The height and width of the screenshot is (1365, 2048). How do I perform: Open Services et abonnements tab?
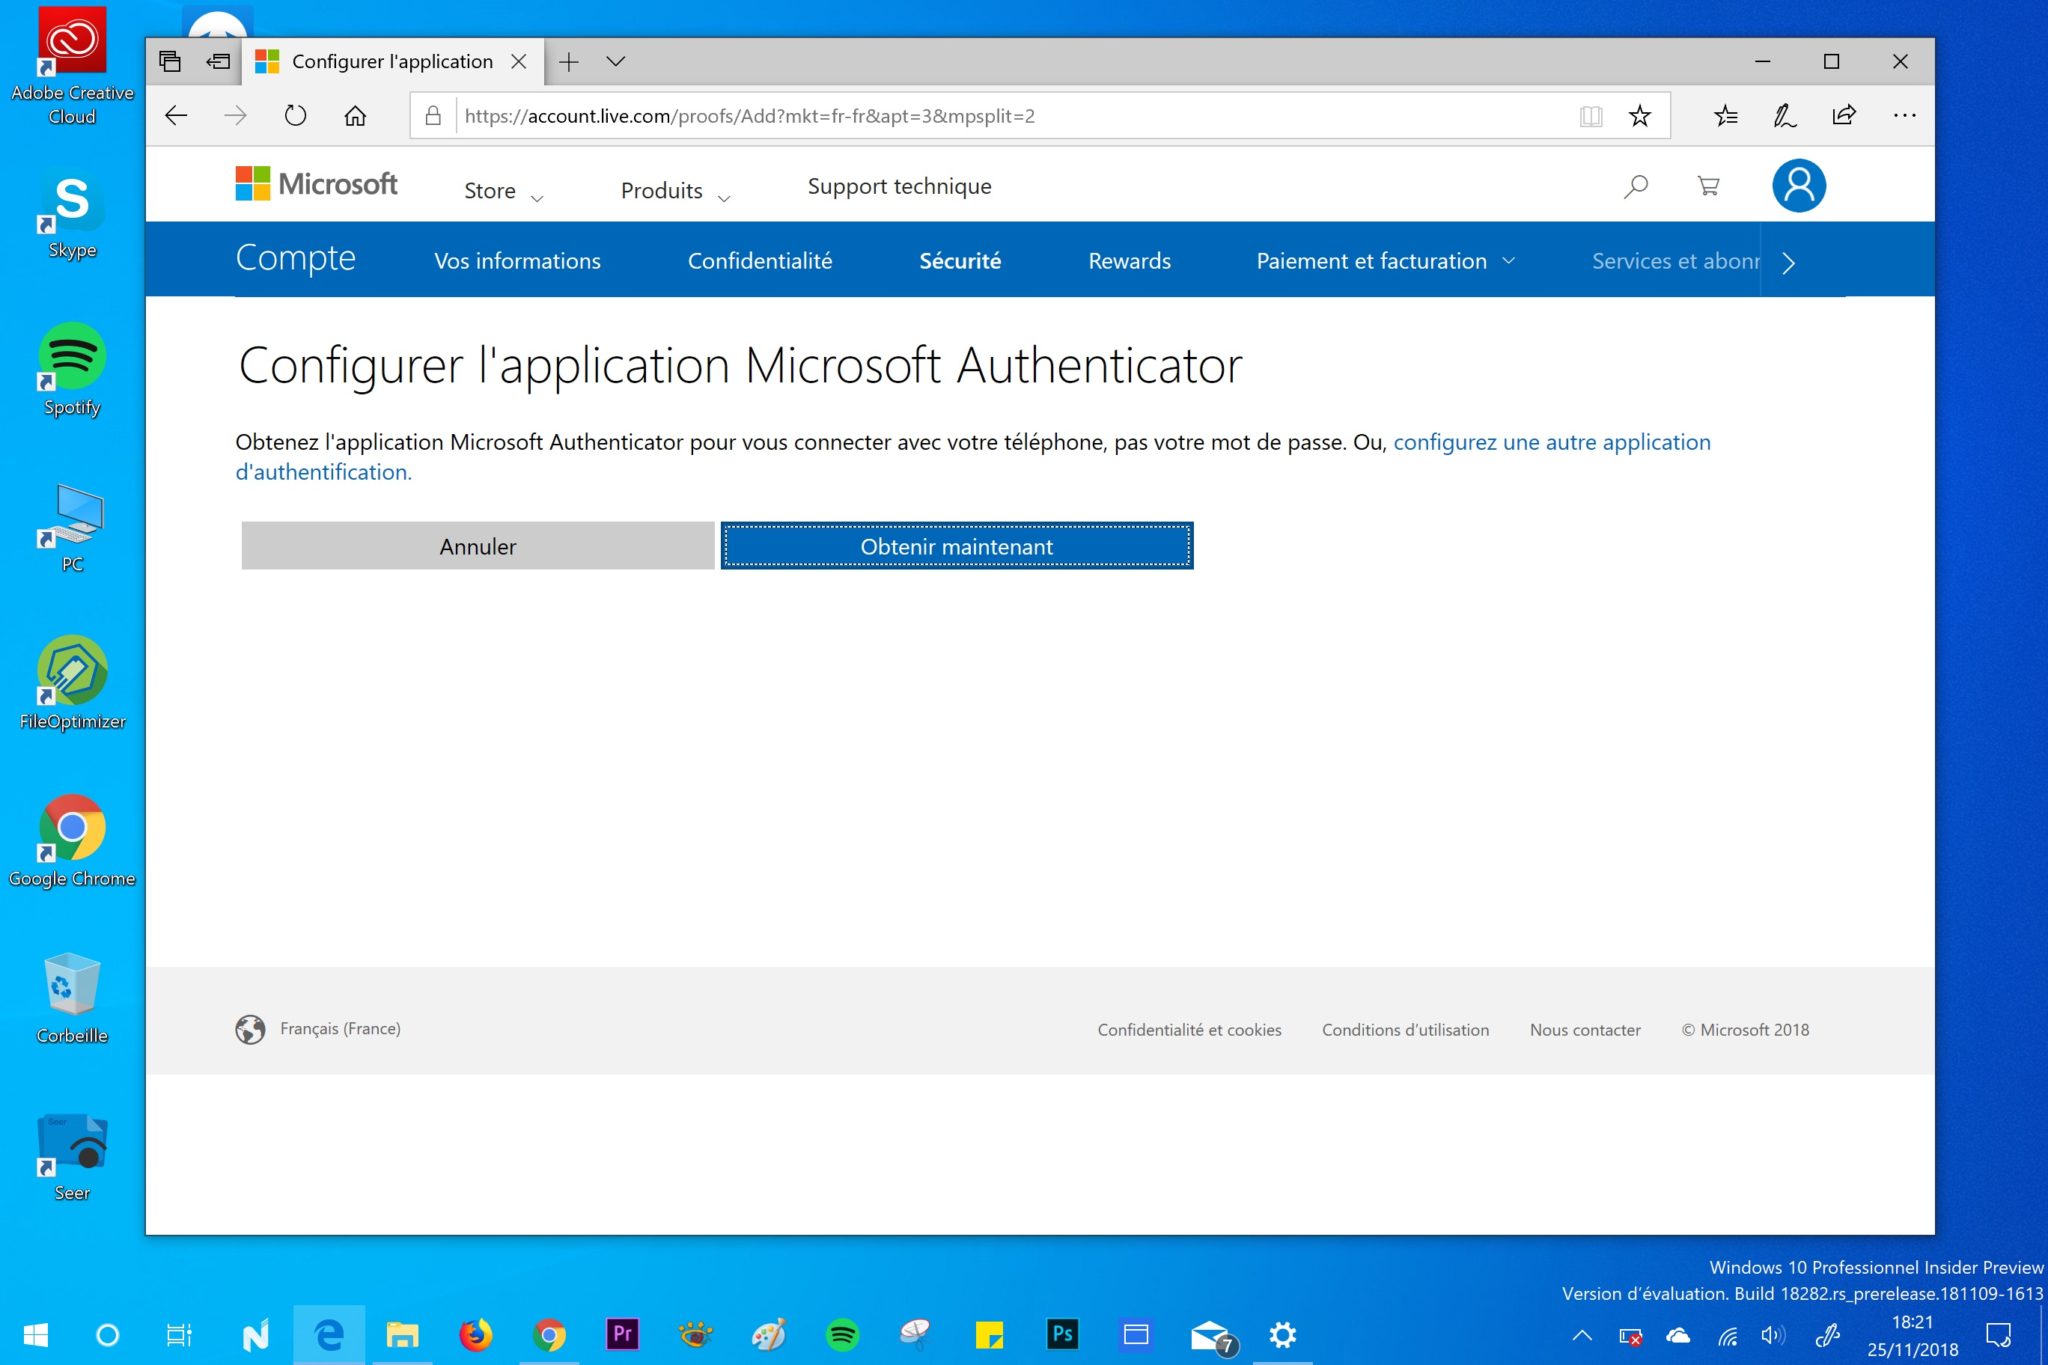pyautogui.click(x=1675, y=261)
